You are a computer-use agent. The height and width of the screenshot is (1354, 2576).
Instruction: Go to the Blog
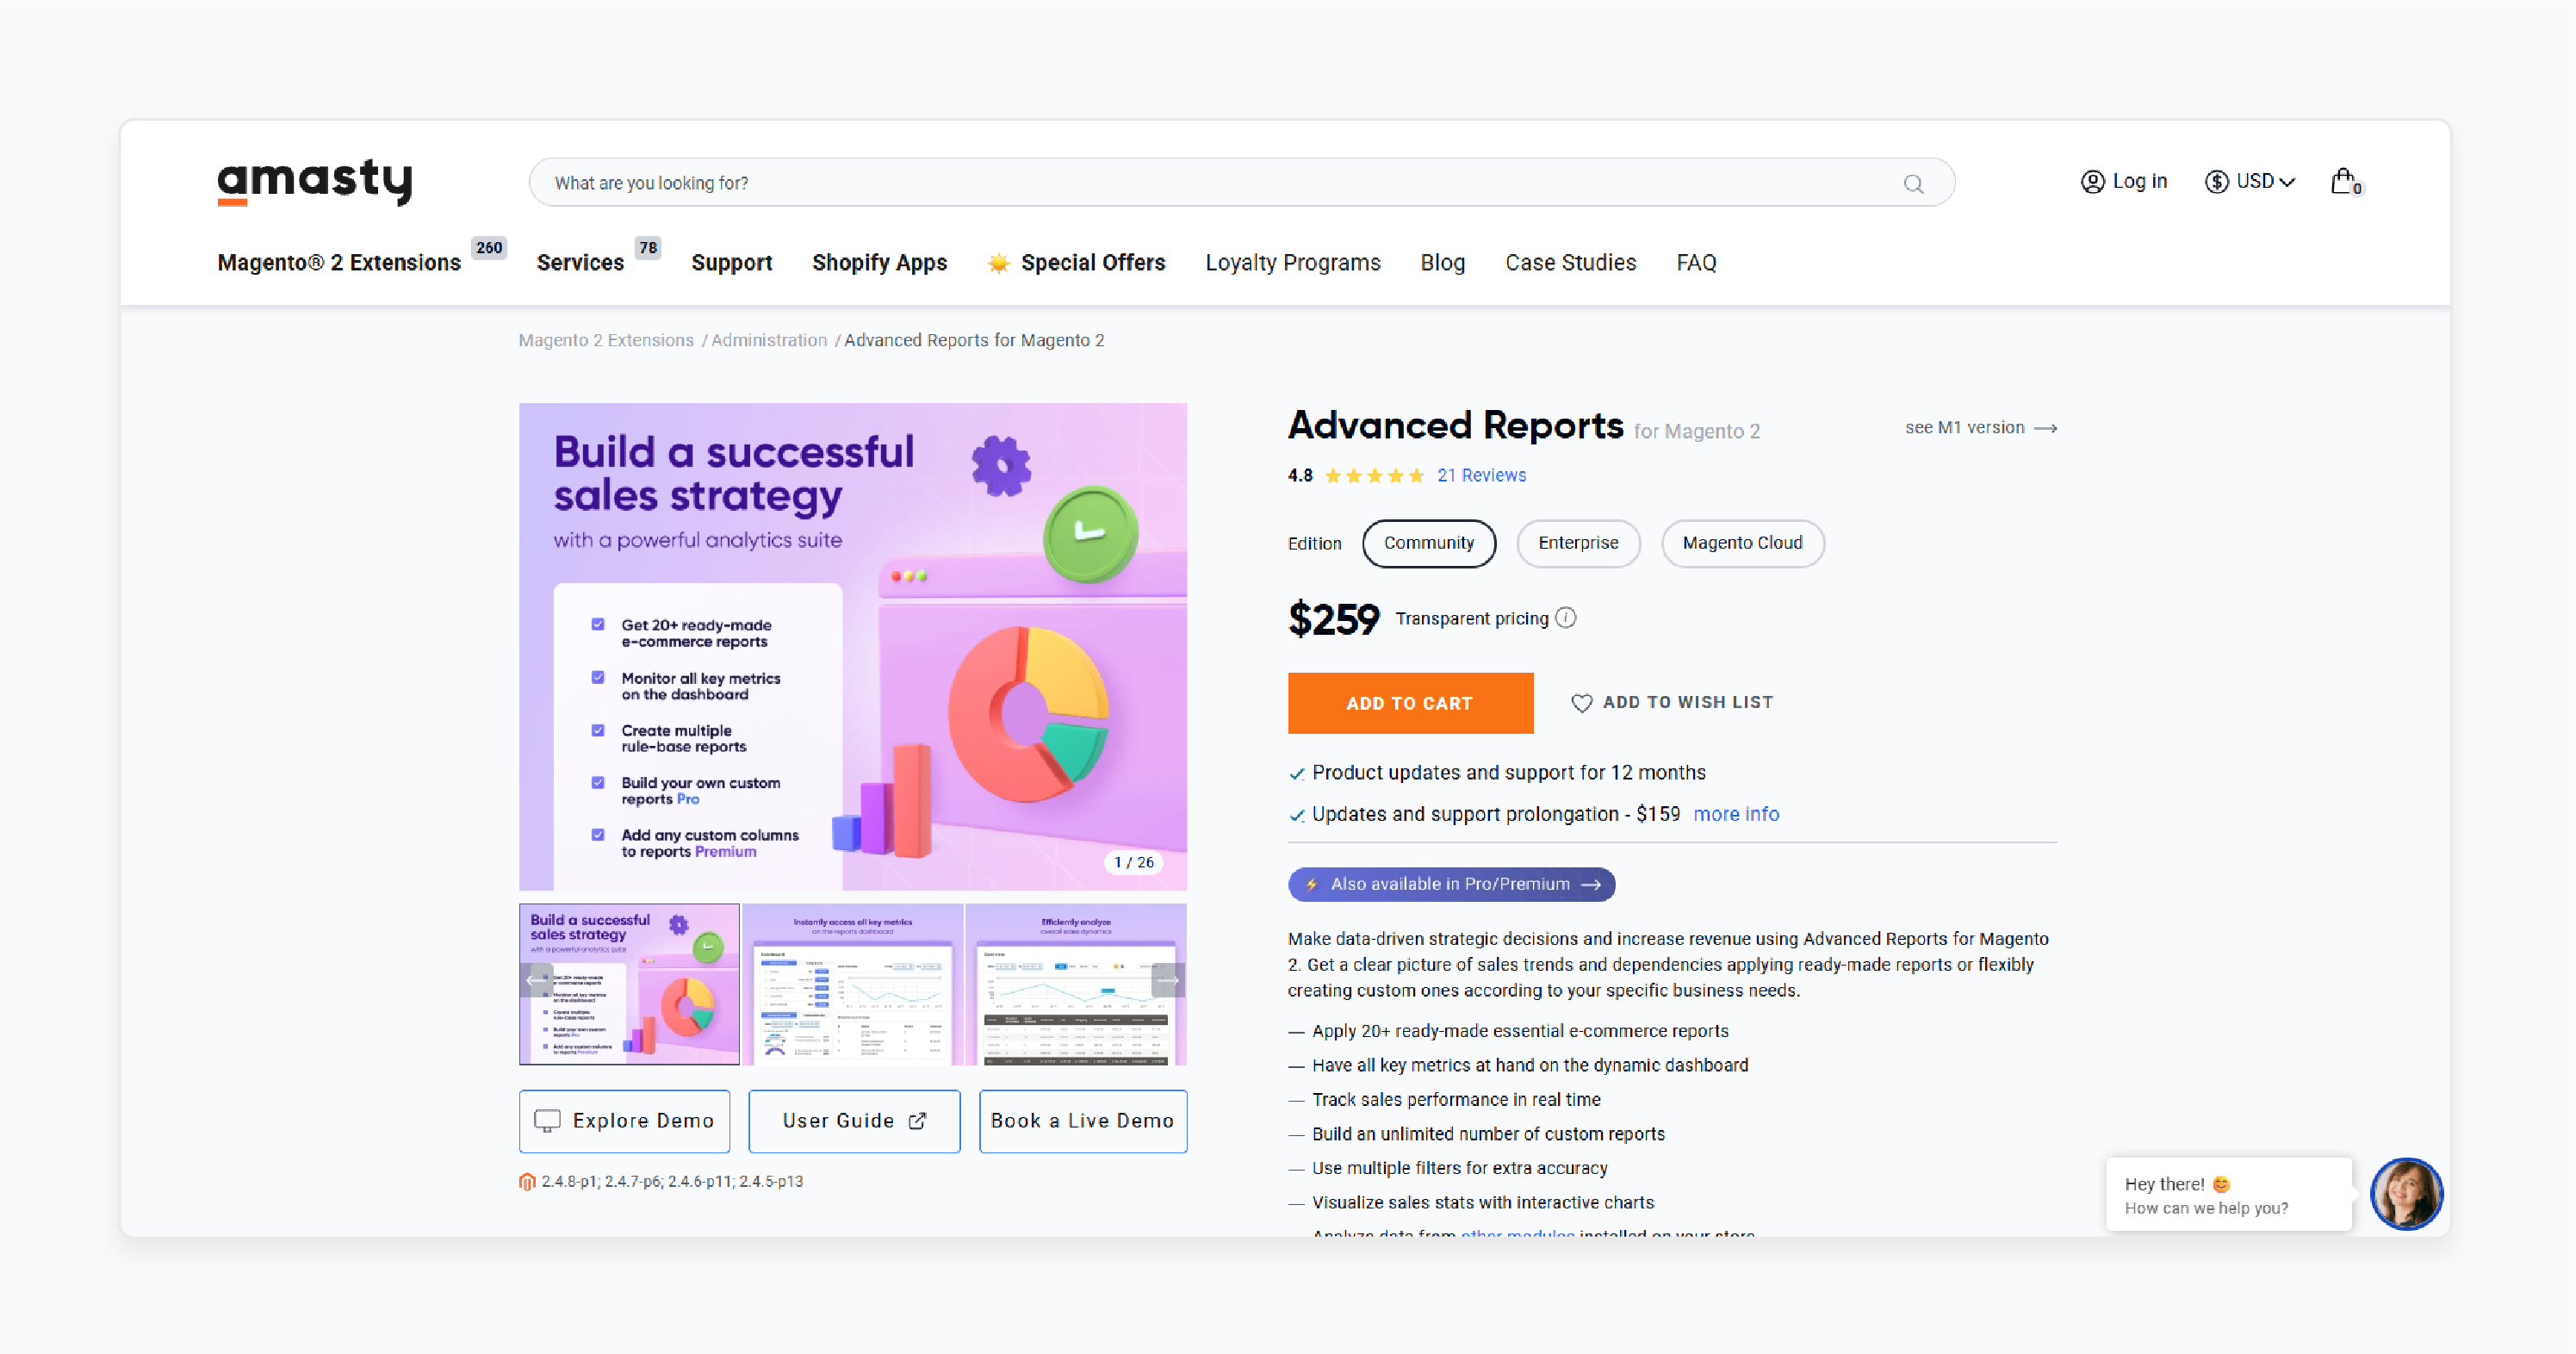click(x=1442, y=263)
